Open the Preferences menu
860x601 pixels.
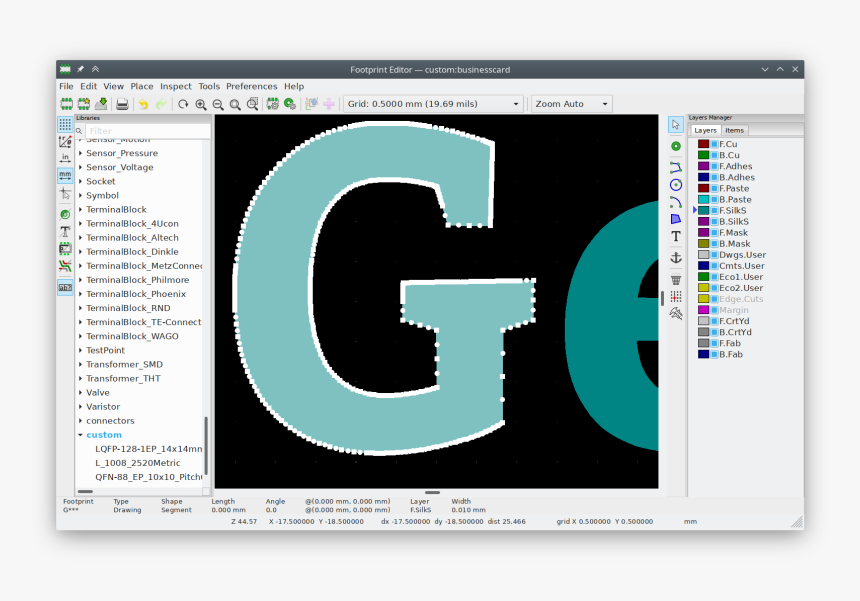pos(252,86)
